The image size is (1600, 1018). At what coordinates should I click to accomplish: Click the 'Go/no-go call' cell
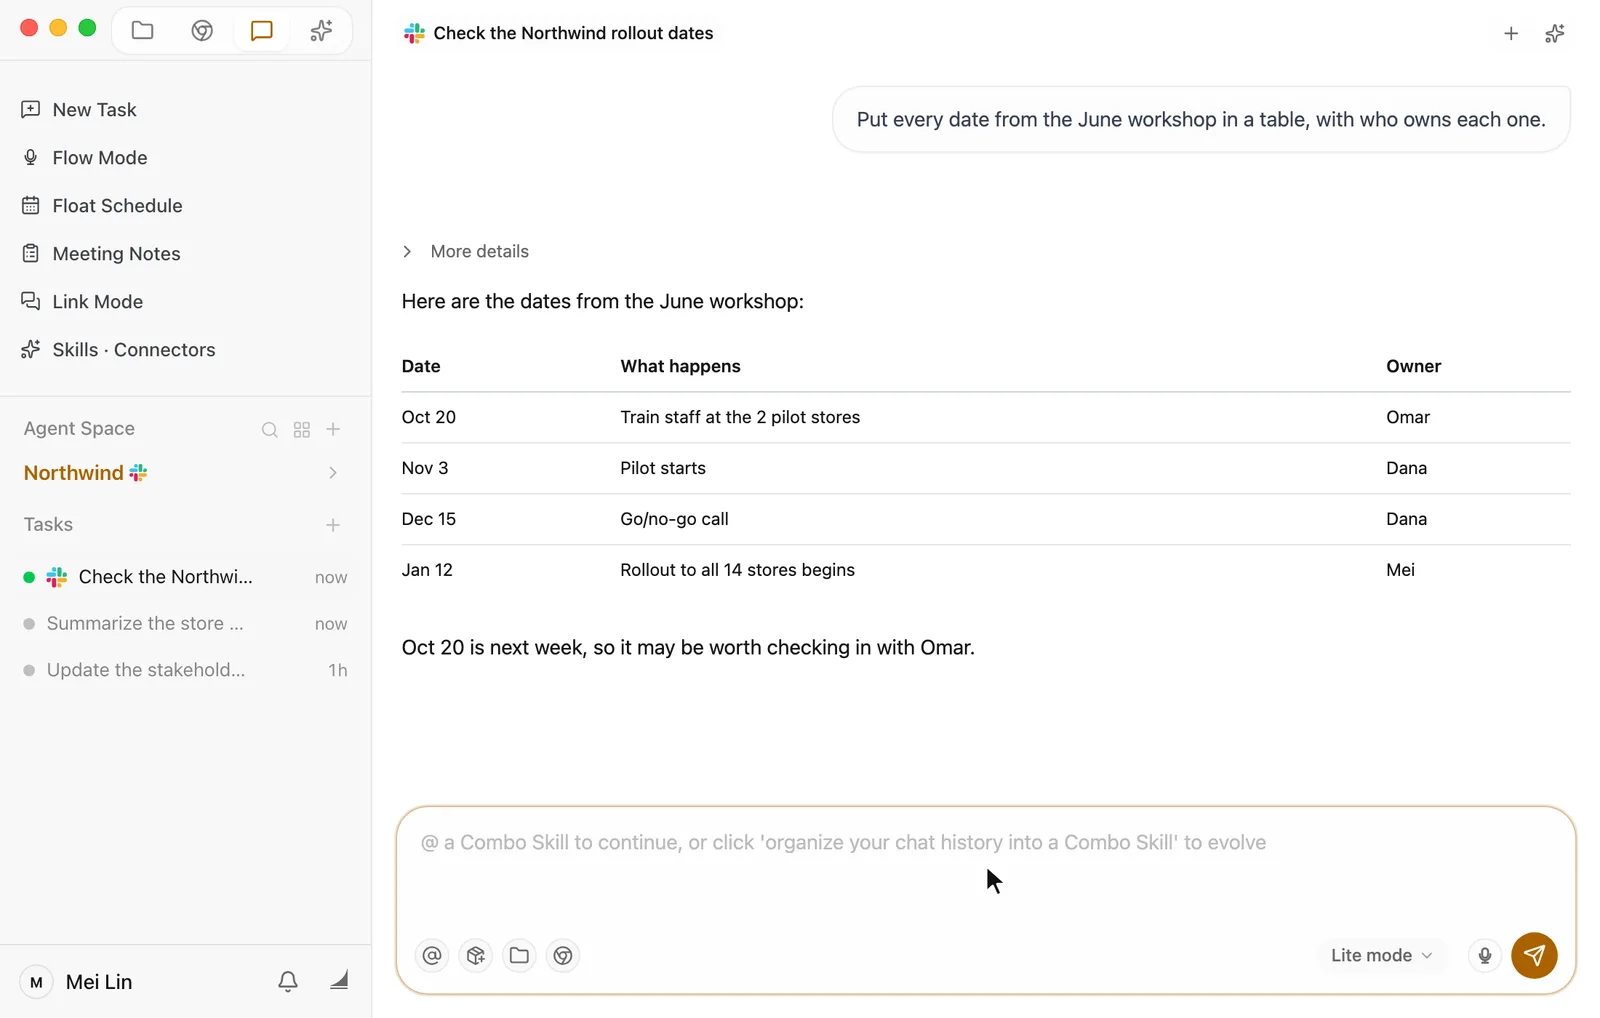(674, 519)
